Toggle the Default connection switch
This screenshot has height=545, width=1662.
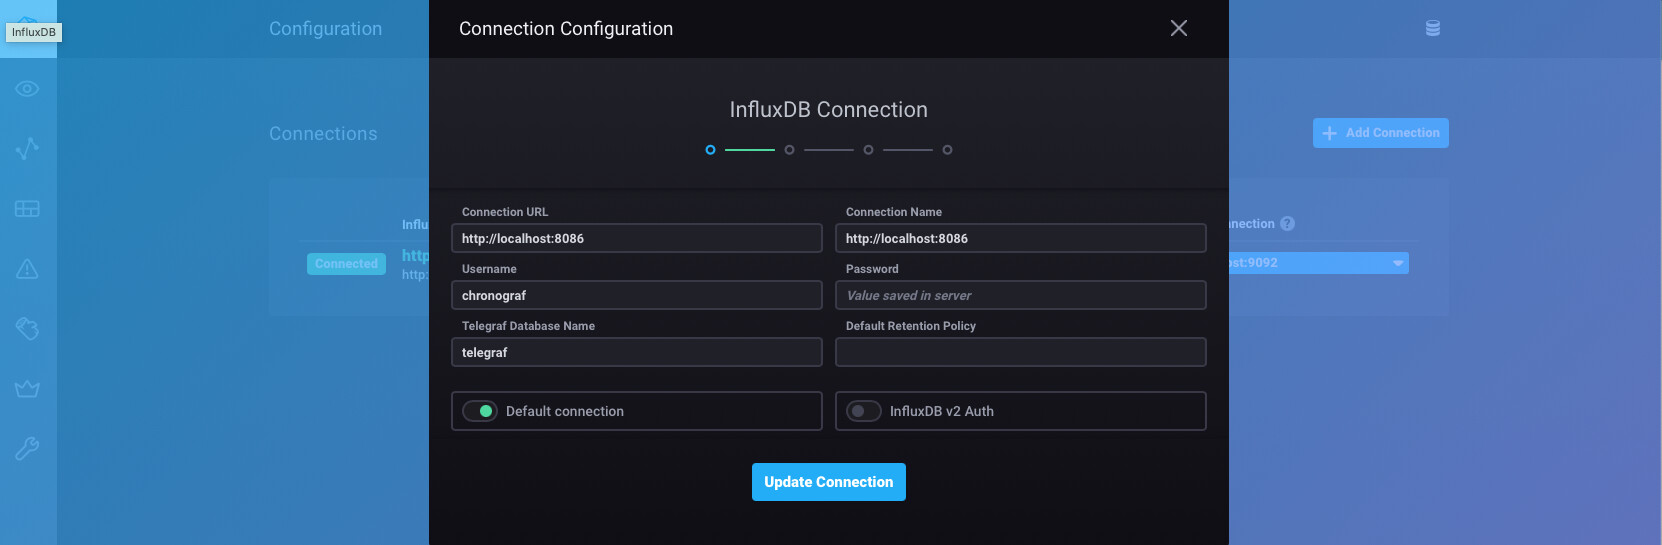click(480, 411)
